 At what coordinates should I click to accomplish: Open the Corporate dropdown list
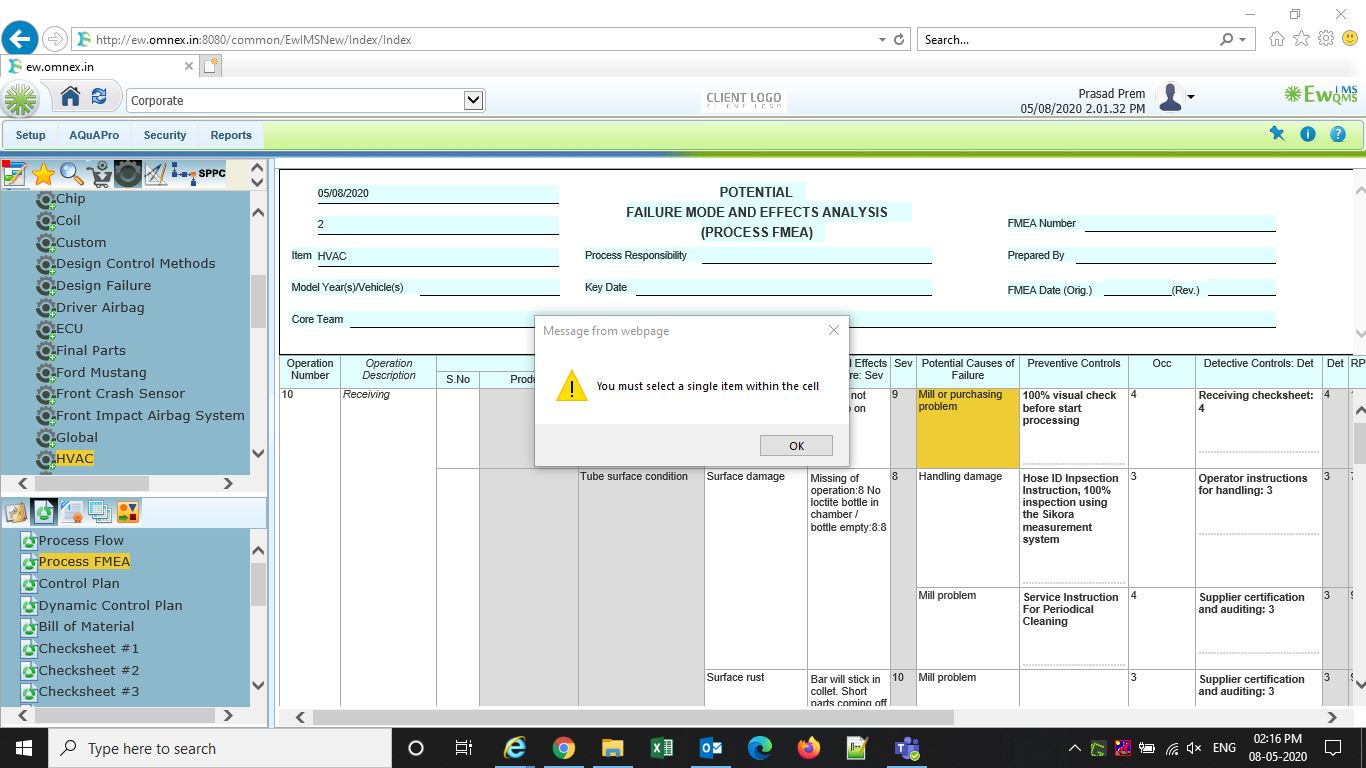[x=474, y=100]
